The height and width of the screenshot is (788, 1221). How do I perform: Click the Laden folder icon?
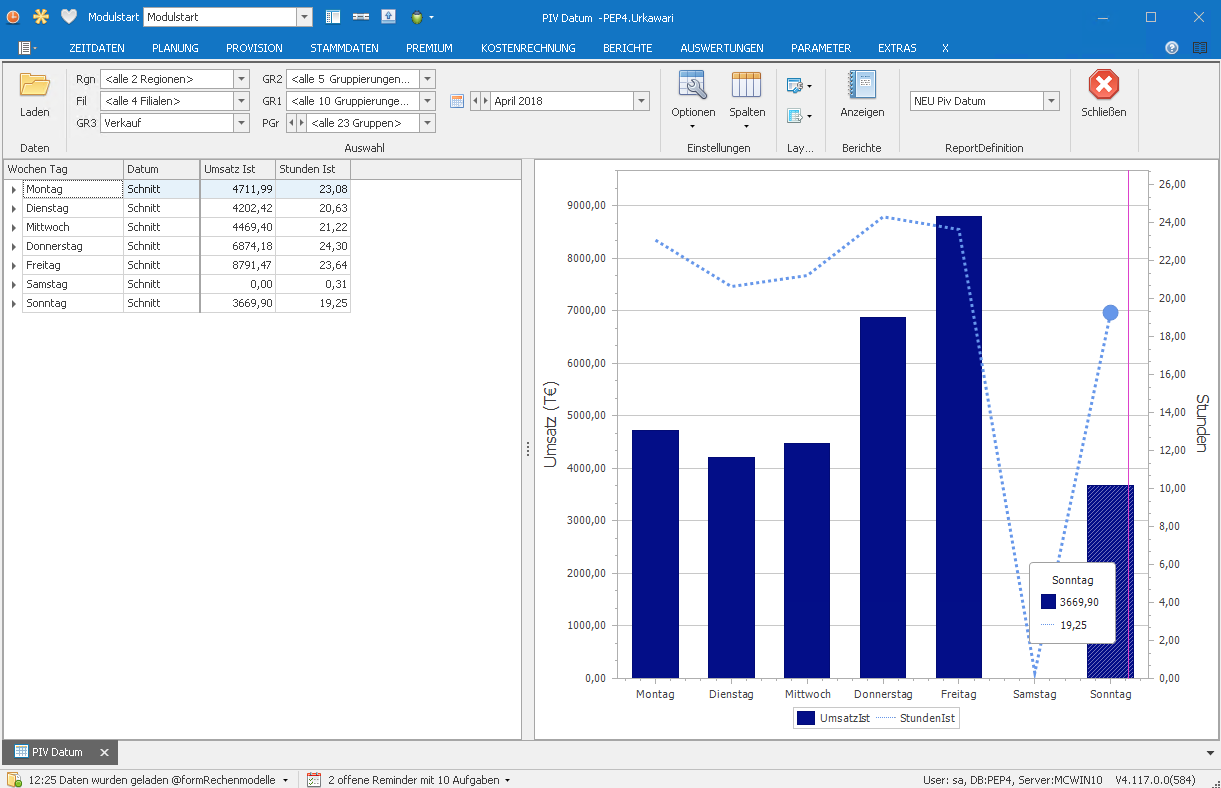pyautogui.click(x=34, y=86)
